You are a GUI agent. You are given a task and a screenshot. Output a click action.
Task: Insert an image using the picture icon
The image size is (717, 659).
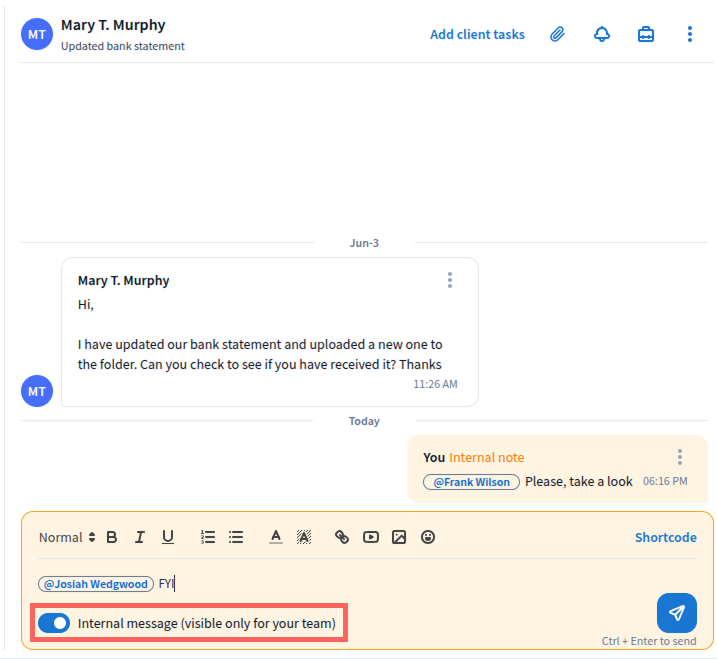click(399, 537)
